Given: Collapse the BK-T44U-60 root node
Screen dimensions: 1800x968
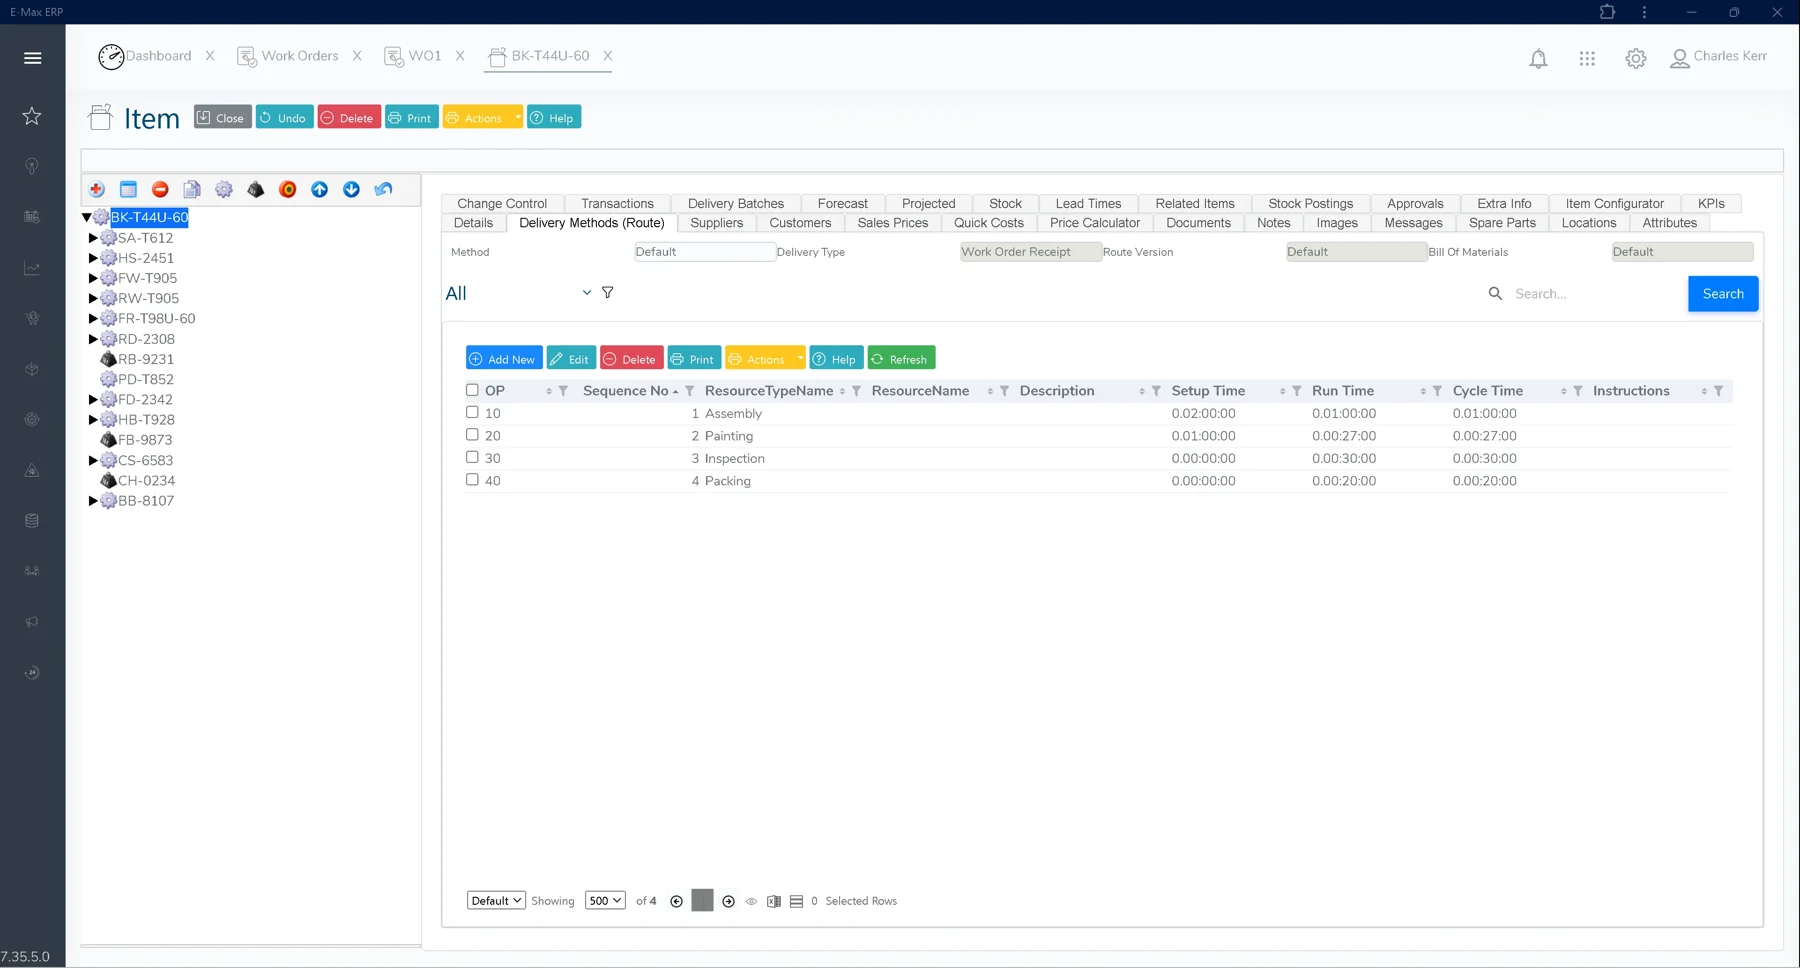Looking at the screenshot, I should coord(87,217).
